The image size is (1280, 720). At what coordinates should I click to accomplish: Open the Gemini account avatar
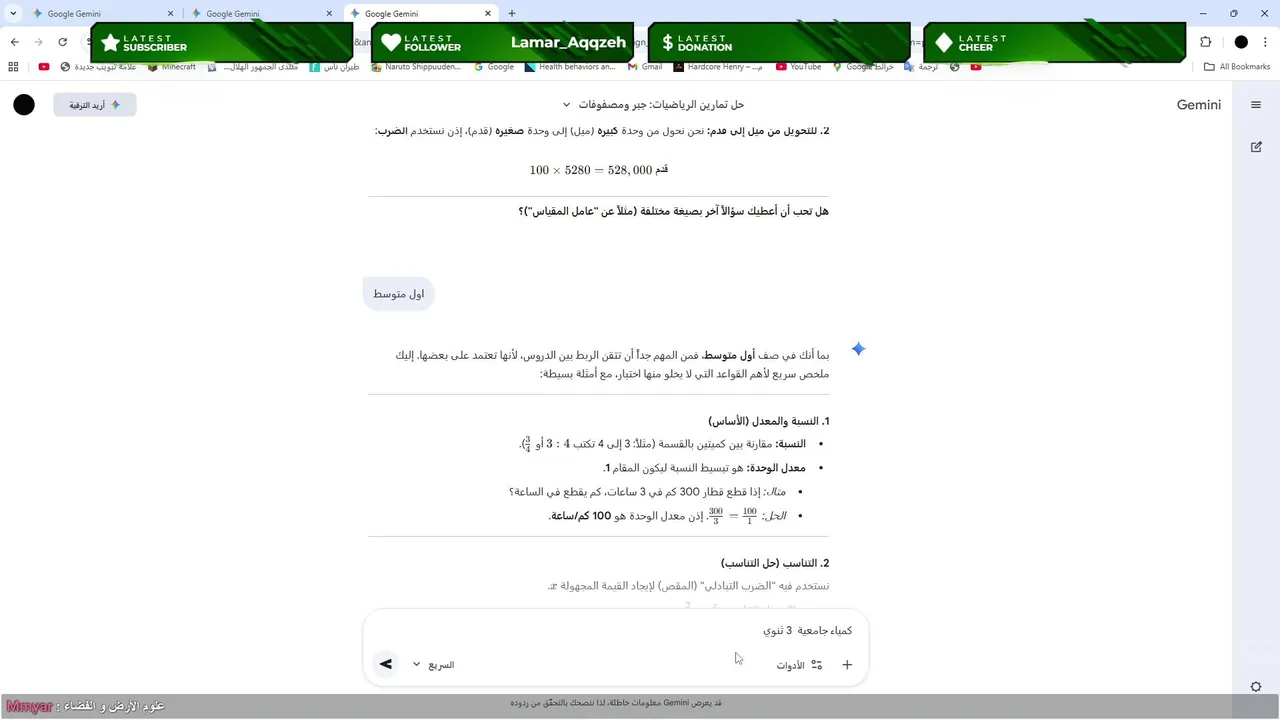[x=24, y=105]
